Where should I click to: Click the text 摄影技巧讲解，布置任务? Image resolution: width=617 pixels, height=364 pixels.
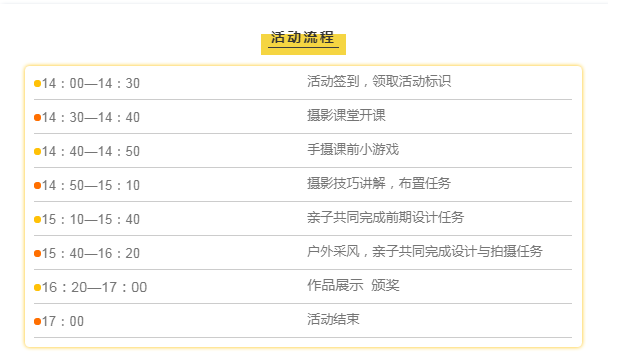tap(379, 183)
